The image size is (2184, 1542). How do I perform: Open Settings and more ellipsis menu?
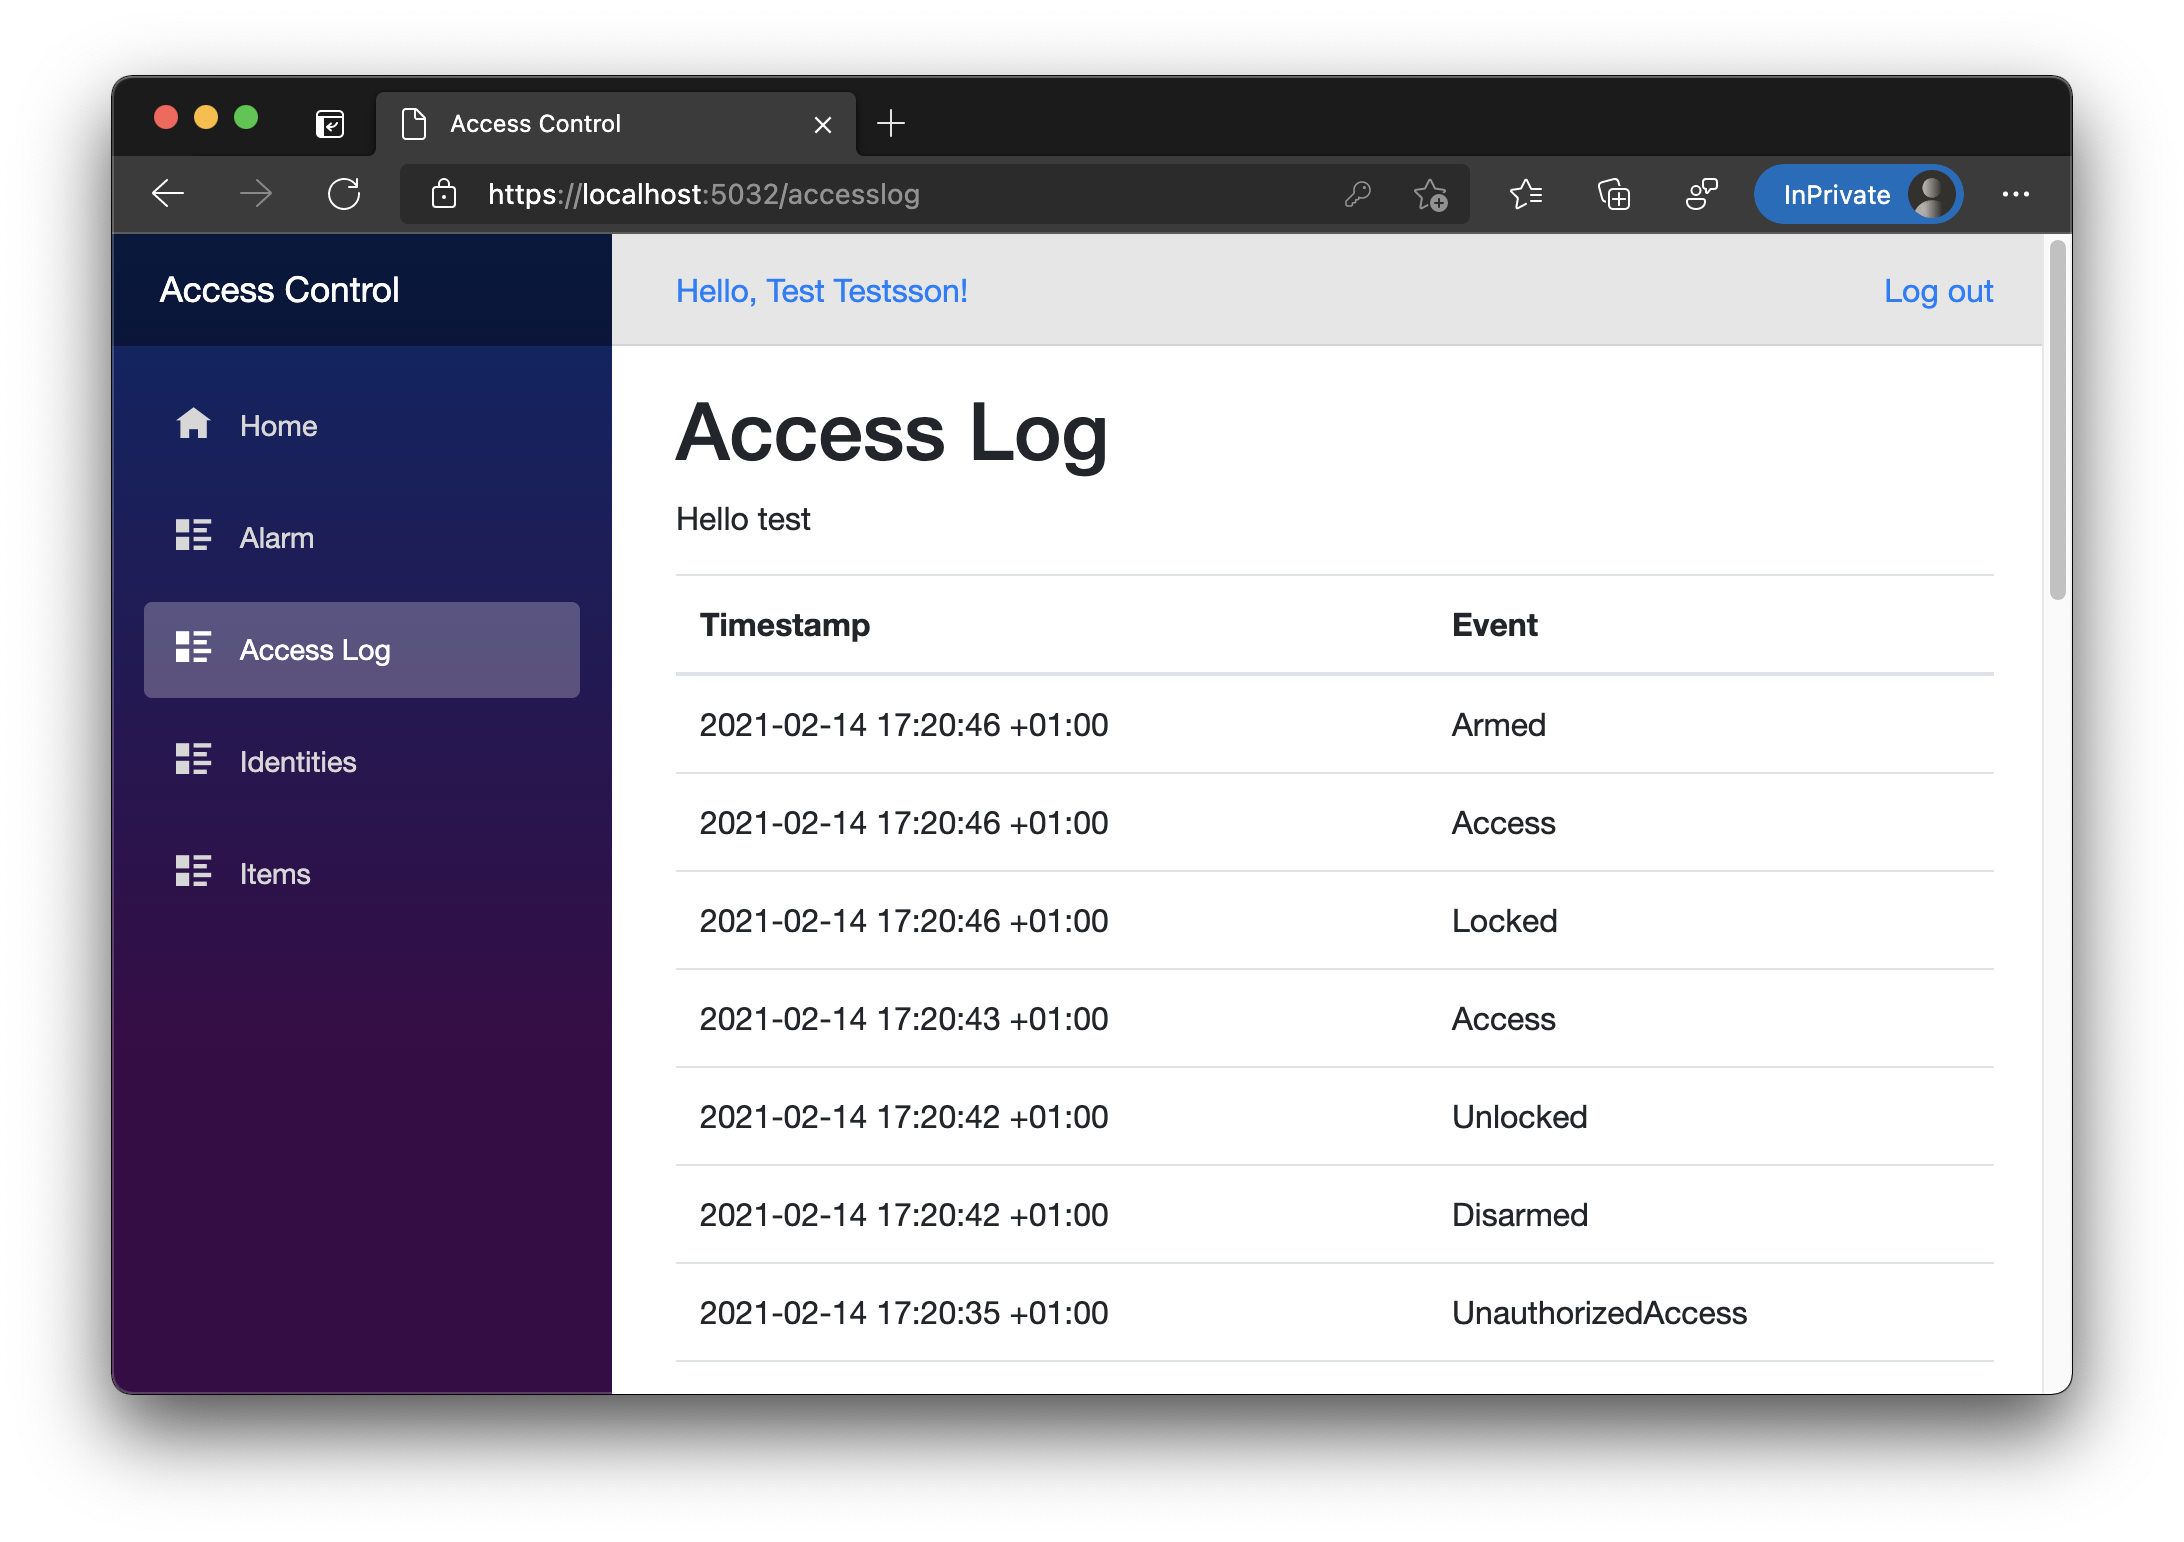(2016, 194)
